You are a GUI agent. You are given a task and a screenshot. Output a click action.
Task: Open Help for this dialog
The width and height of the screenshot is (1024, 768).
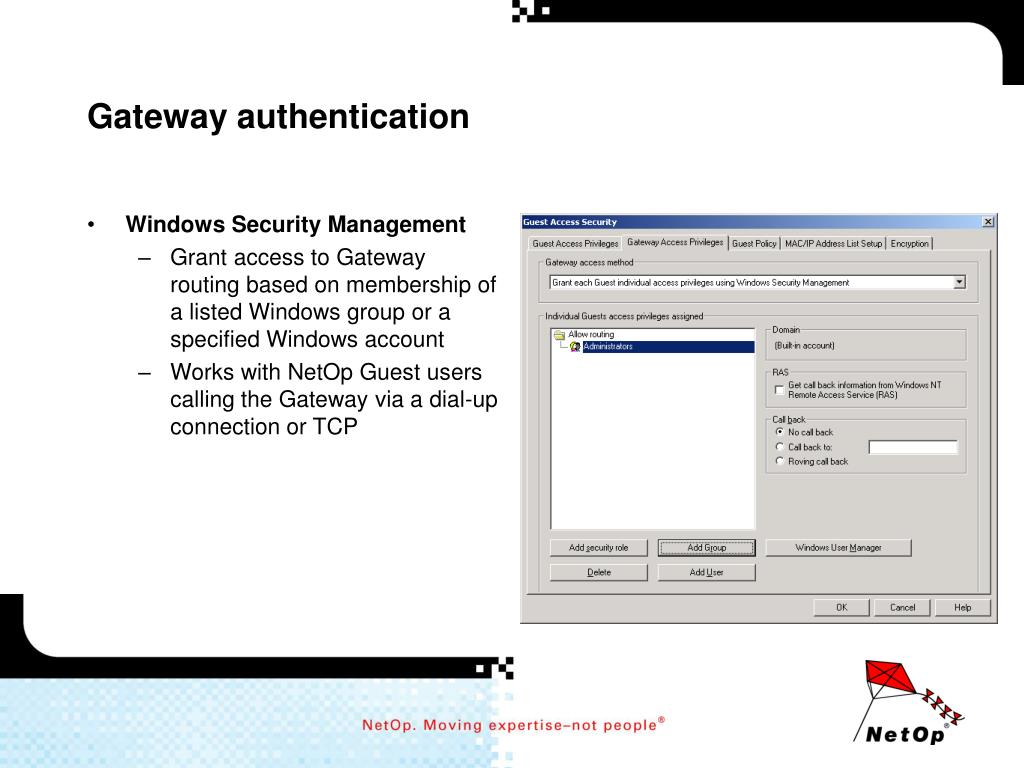(x=963, y=608)
